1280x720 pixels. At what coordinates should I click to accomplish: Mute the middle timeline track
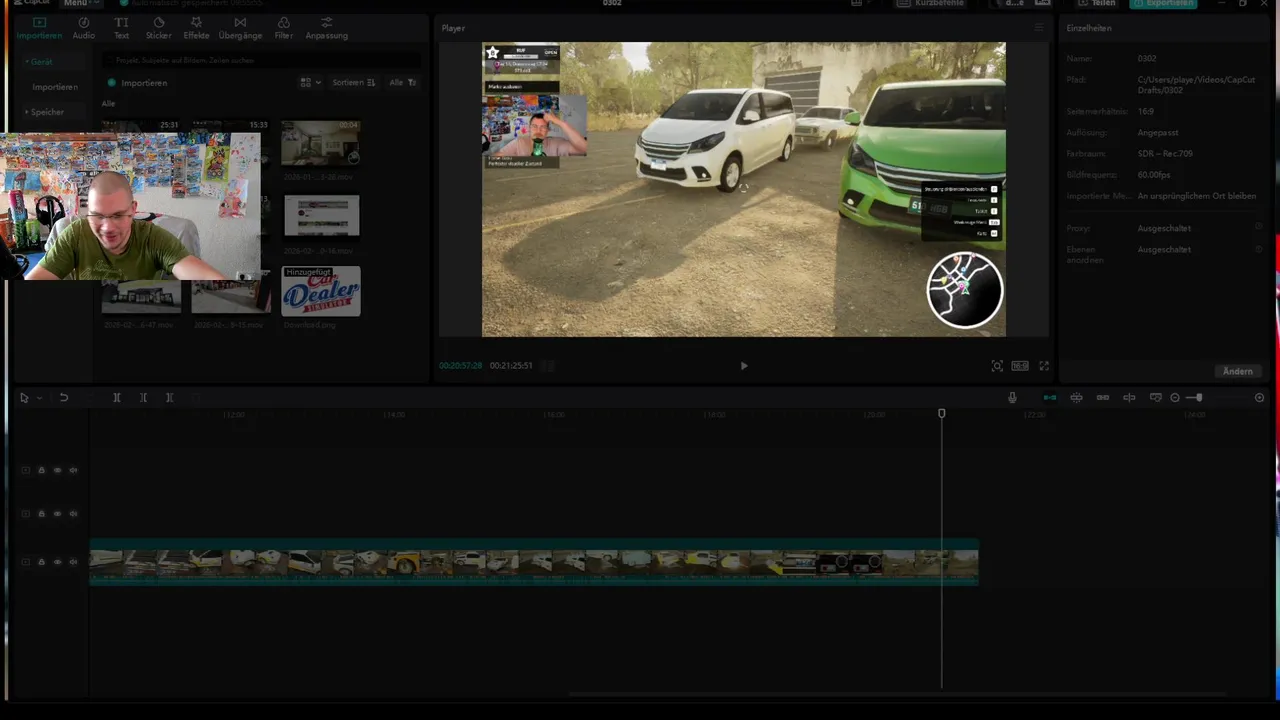pos(73,514)
